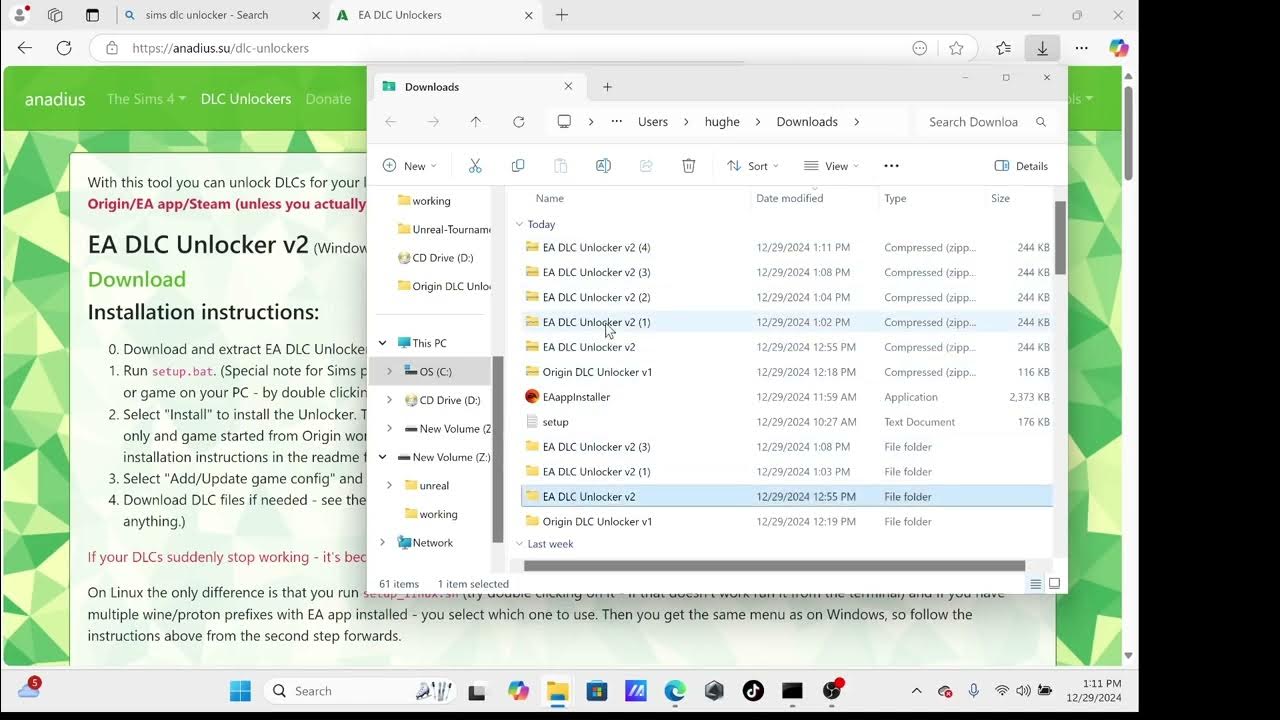Collapse the New Volume (Z:) tree node

[x=382, y=457]
